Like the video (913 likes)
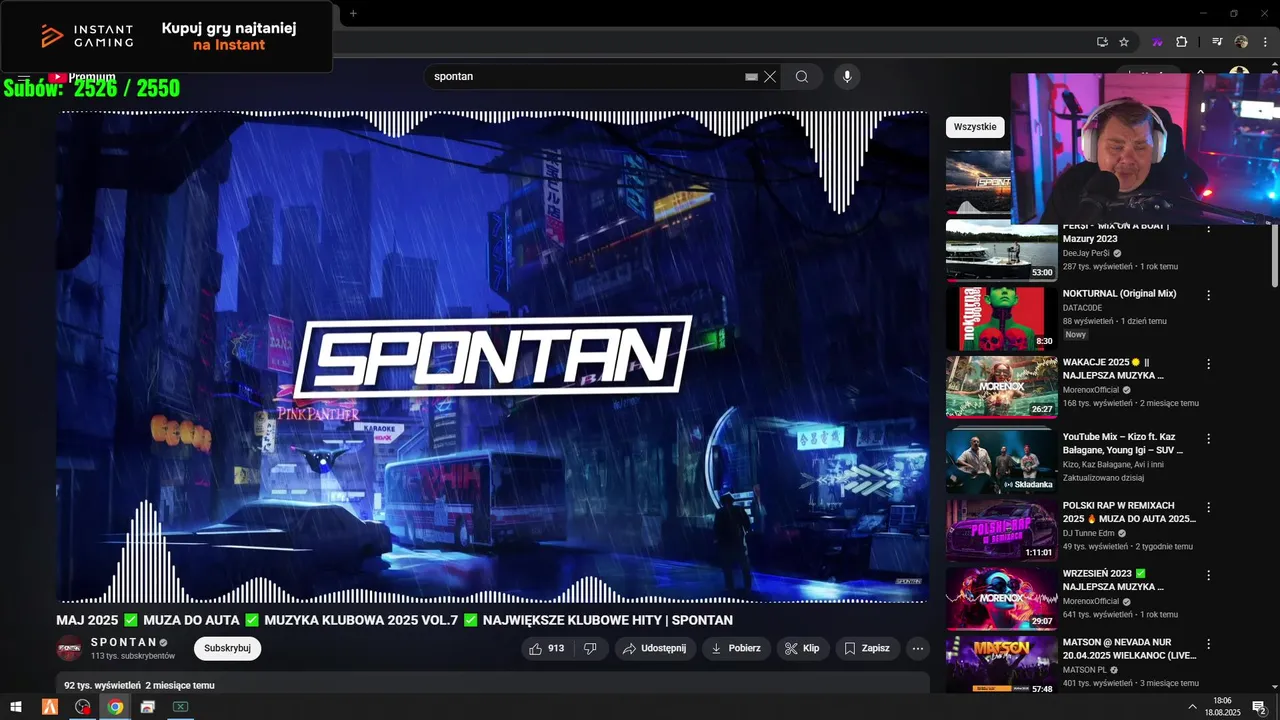 coord(547,648)
